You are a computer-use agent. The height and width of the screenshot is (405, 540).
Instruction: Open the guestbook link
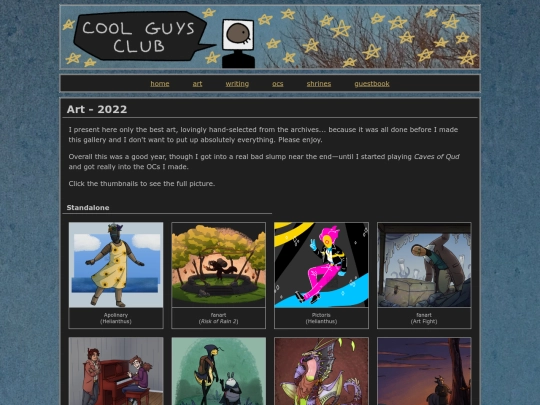372,84
